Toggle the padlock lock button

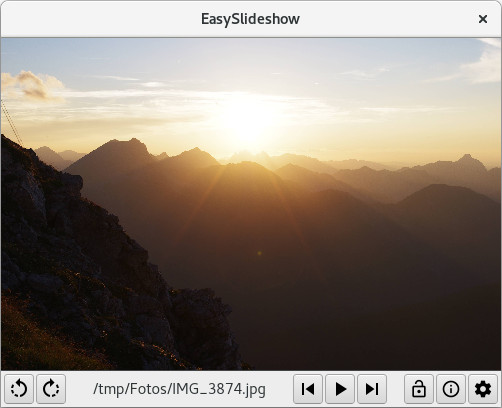pyautogui.click(x=419, y=389)
